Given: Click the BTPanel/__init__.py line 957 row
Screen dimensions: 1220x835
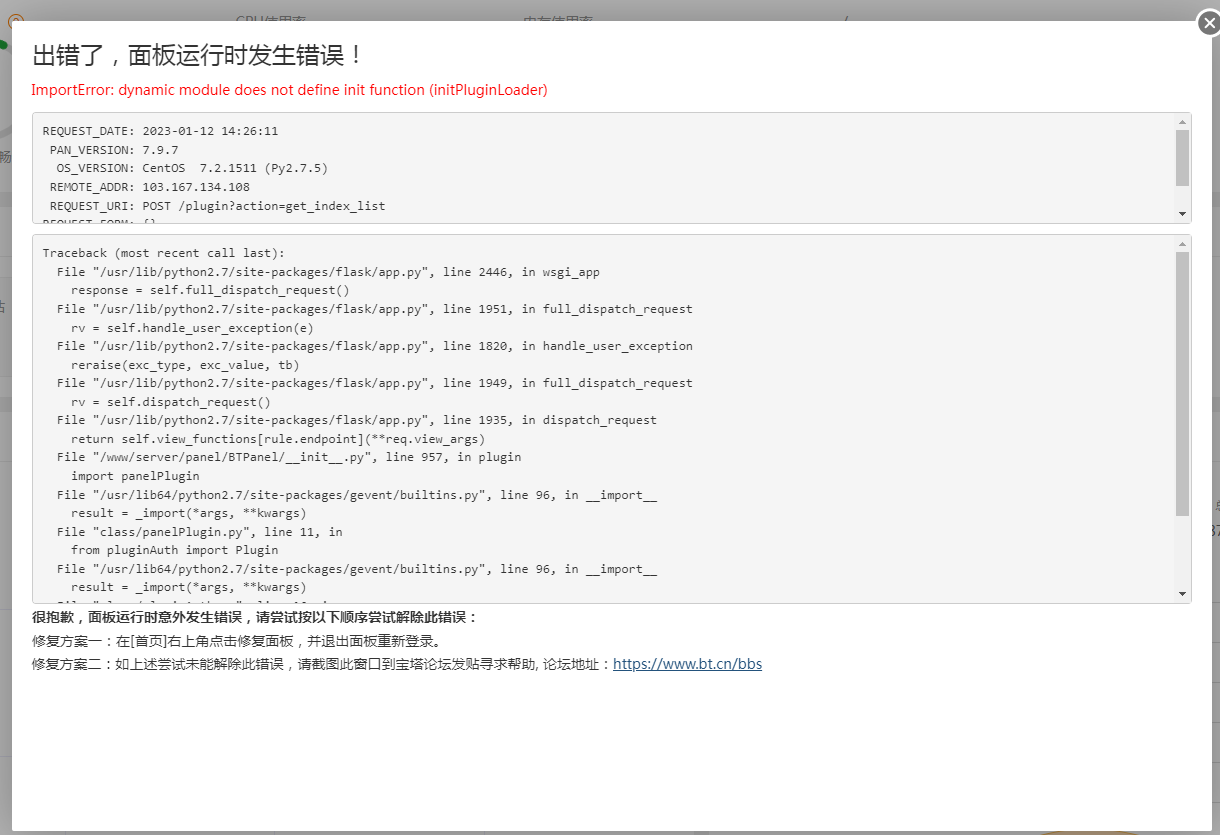Looking at the screenshot, I should pyautogui.click(x=289, y=457).
